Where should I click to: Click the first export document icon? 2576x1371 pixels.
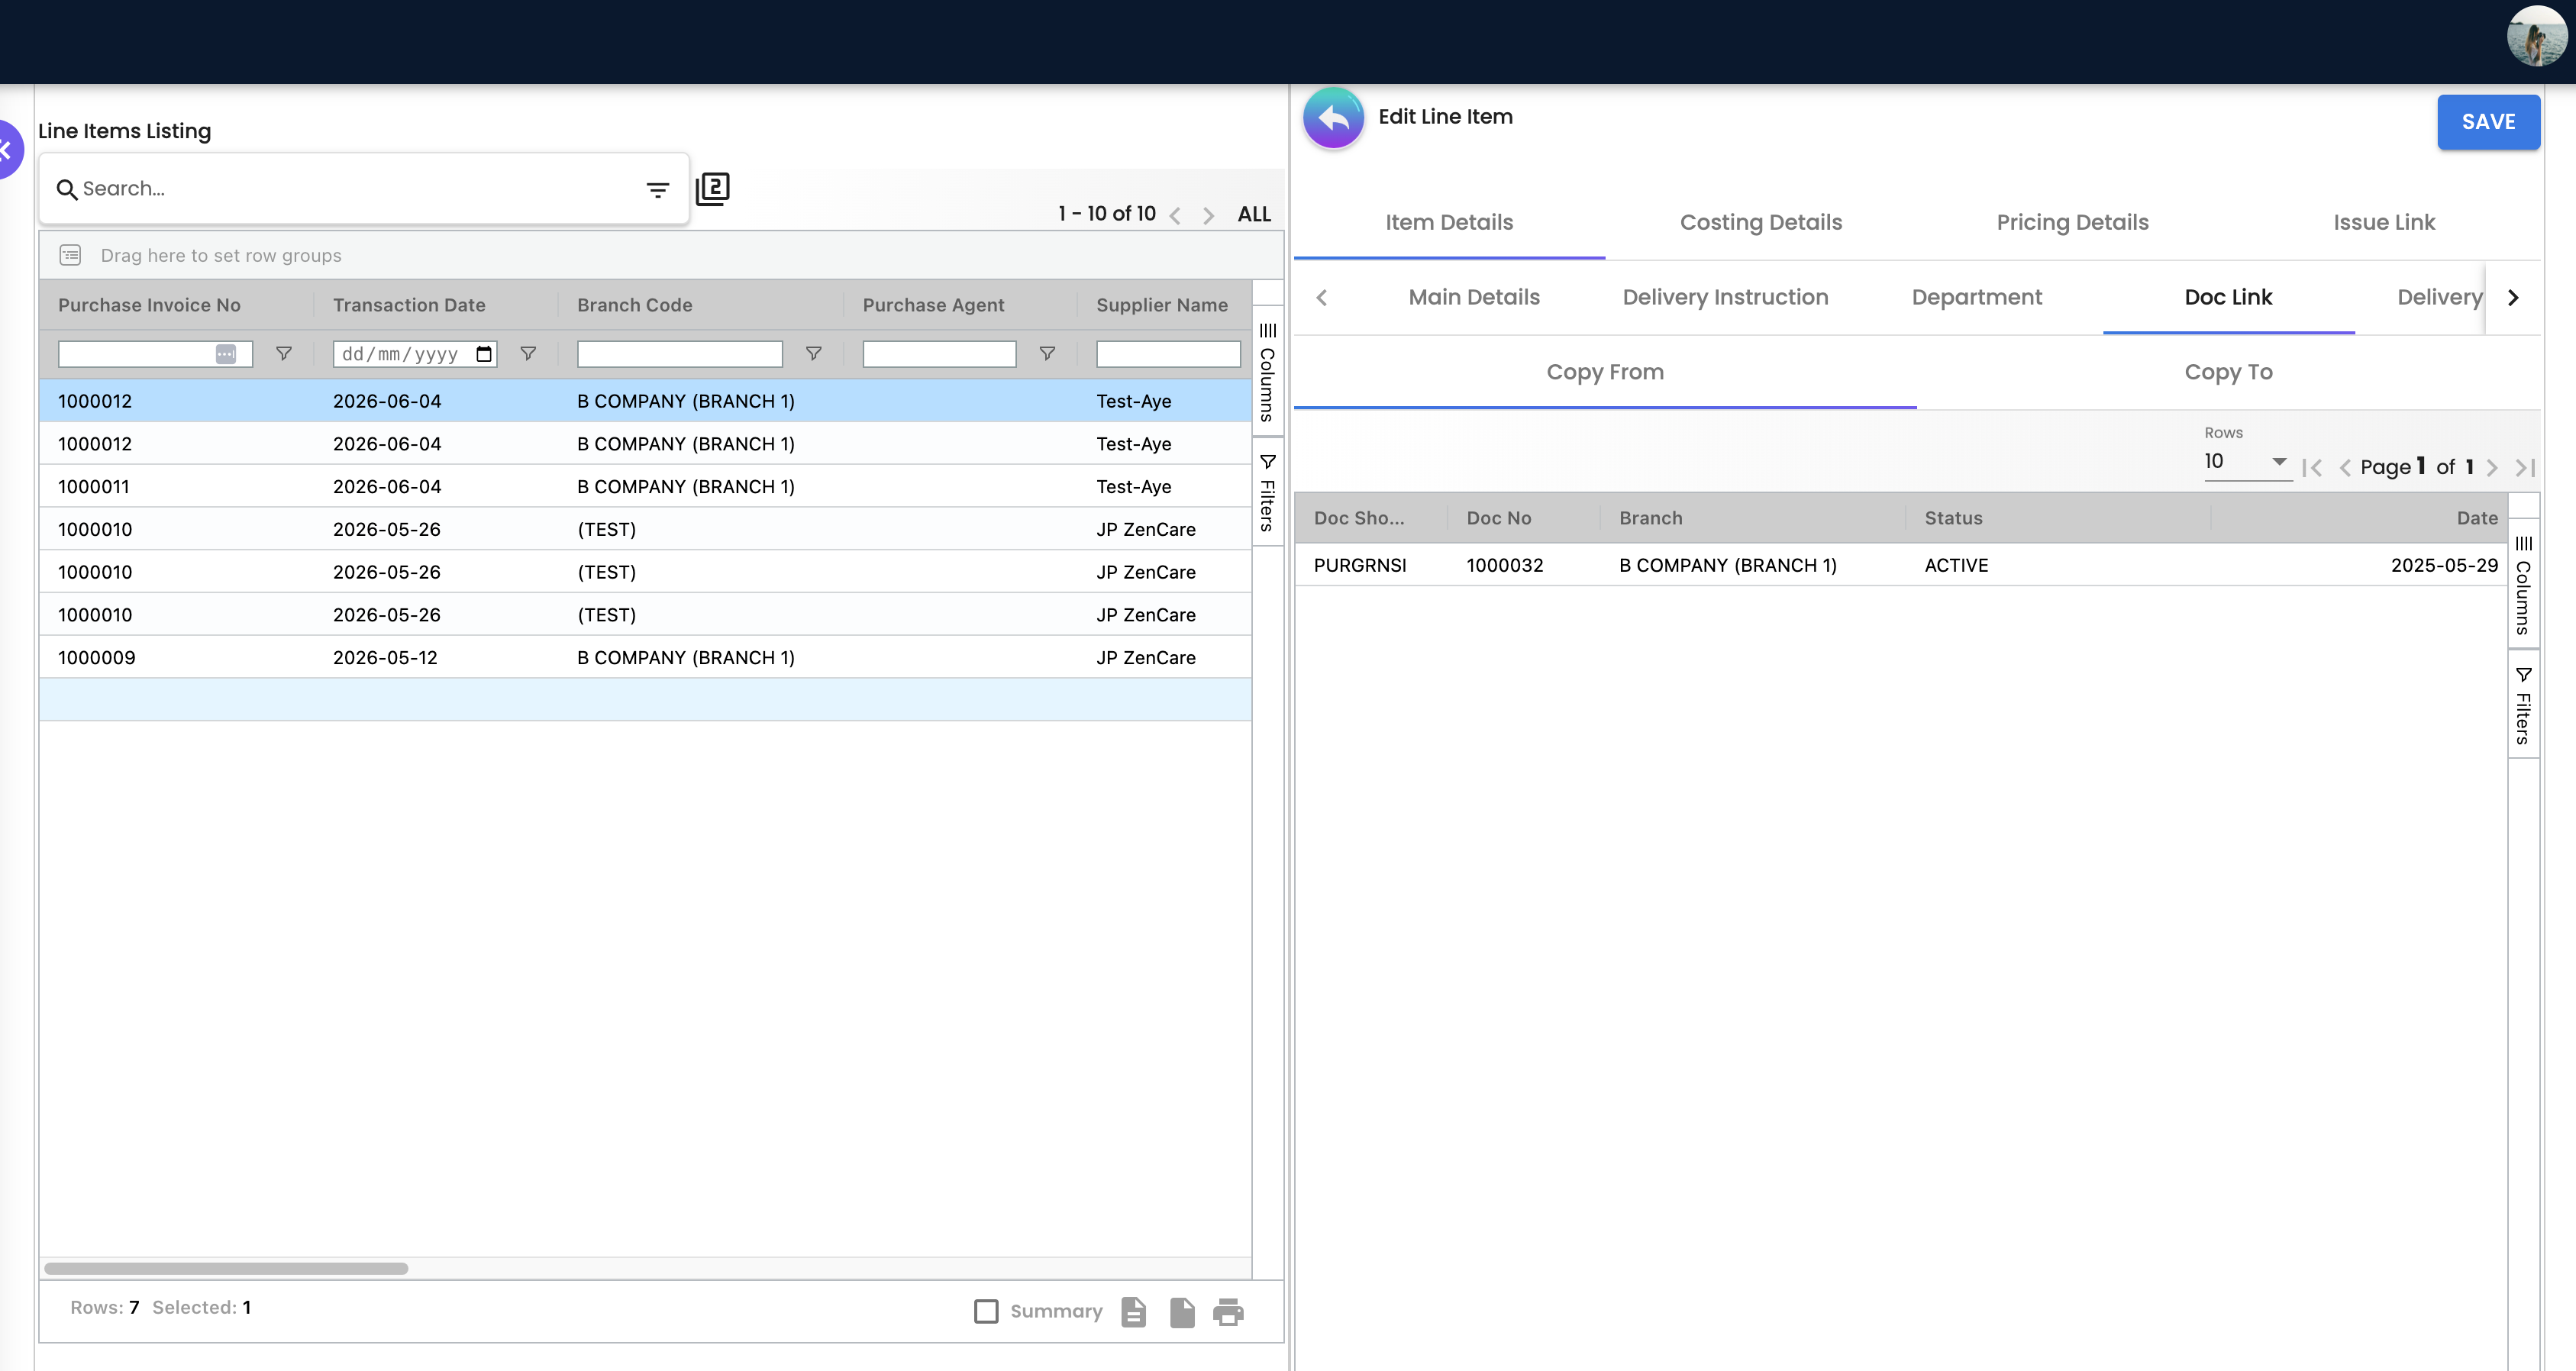pyautogui.click(x=1133, y=1312)
